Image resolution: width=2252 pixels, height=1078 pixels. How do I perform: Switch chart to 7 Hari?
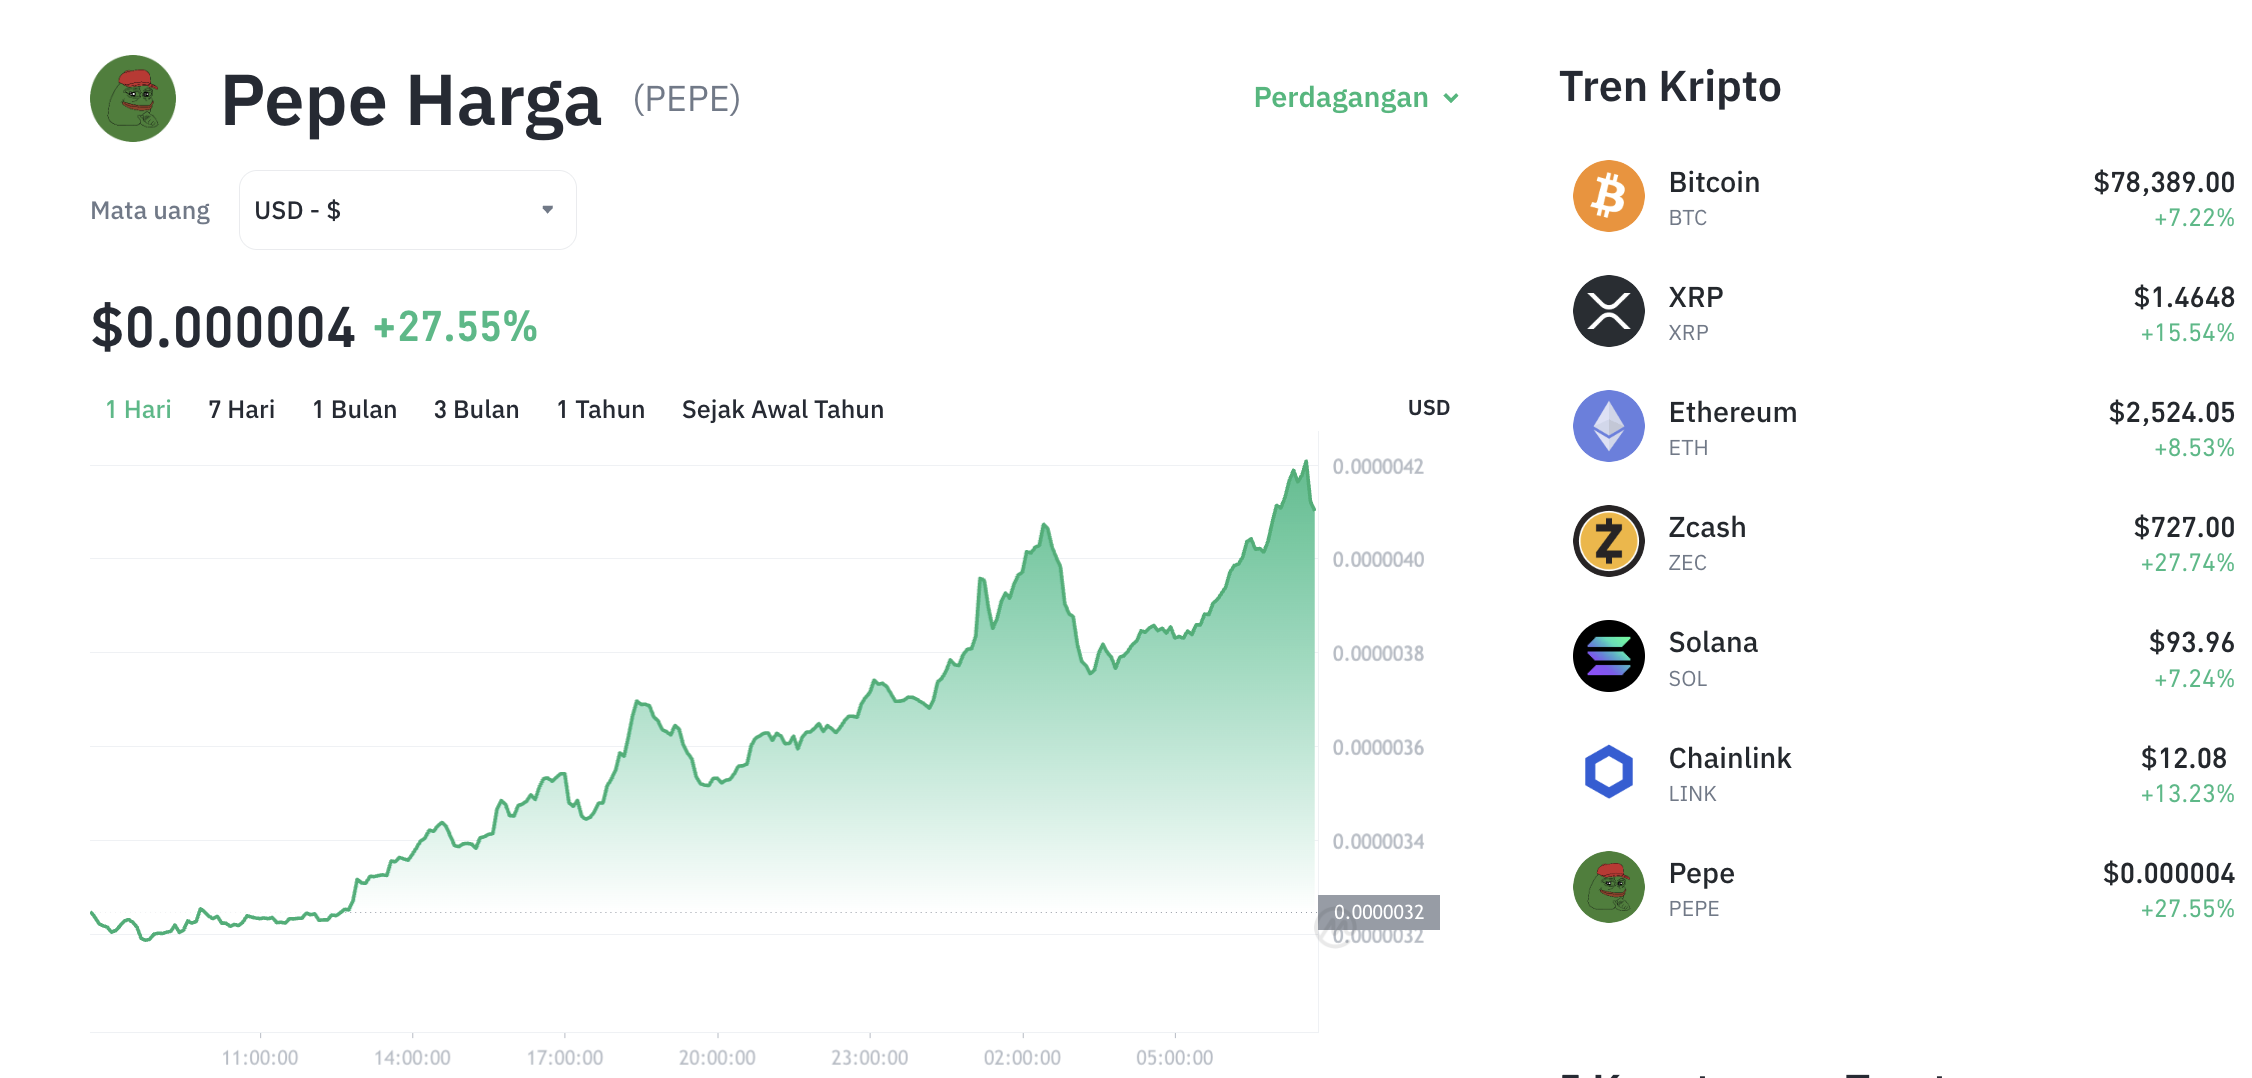(x=241, y=409)
